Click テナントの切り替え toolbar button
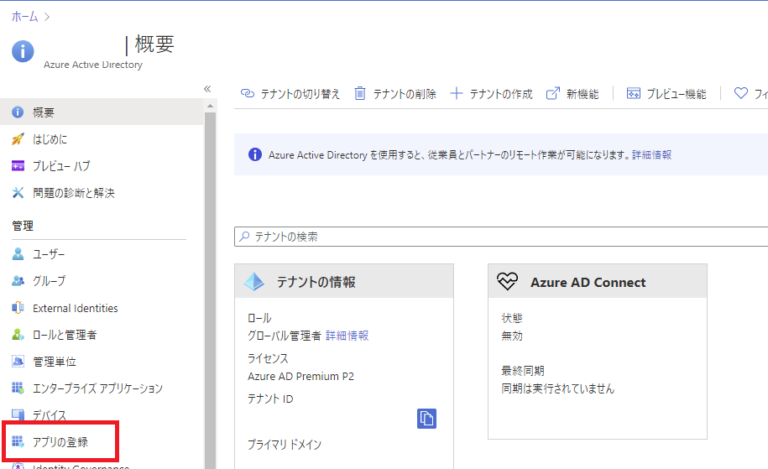Viewport: 768px width, 469px height. [x=290, y=94]
